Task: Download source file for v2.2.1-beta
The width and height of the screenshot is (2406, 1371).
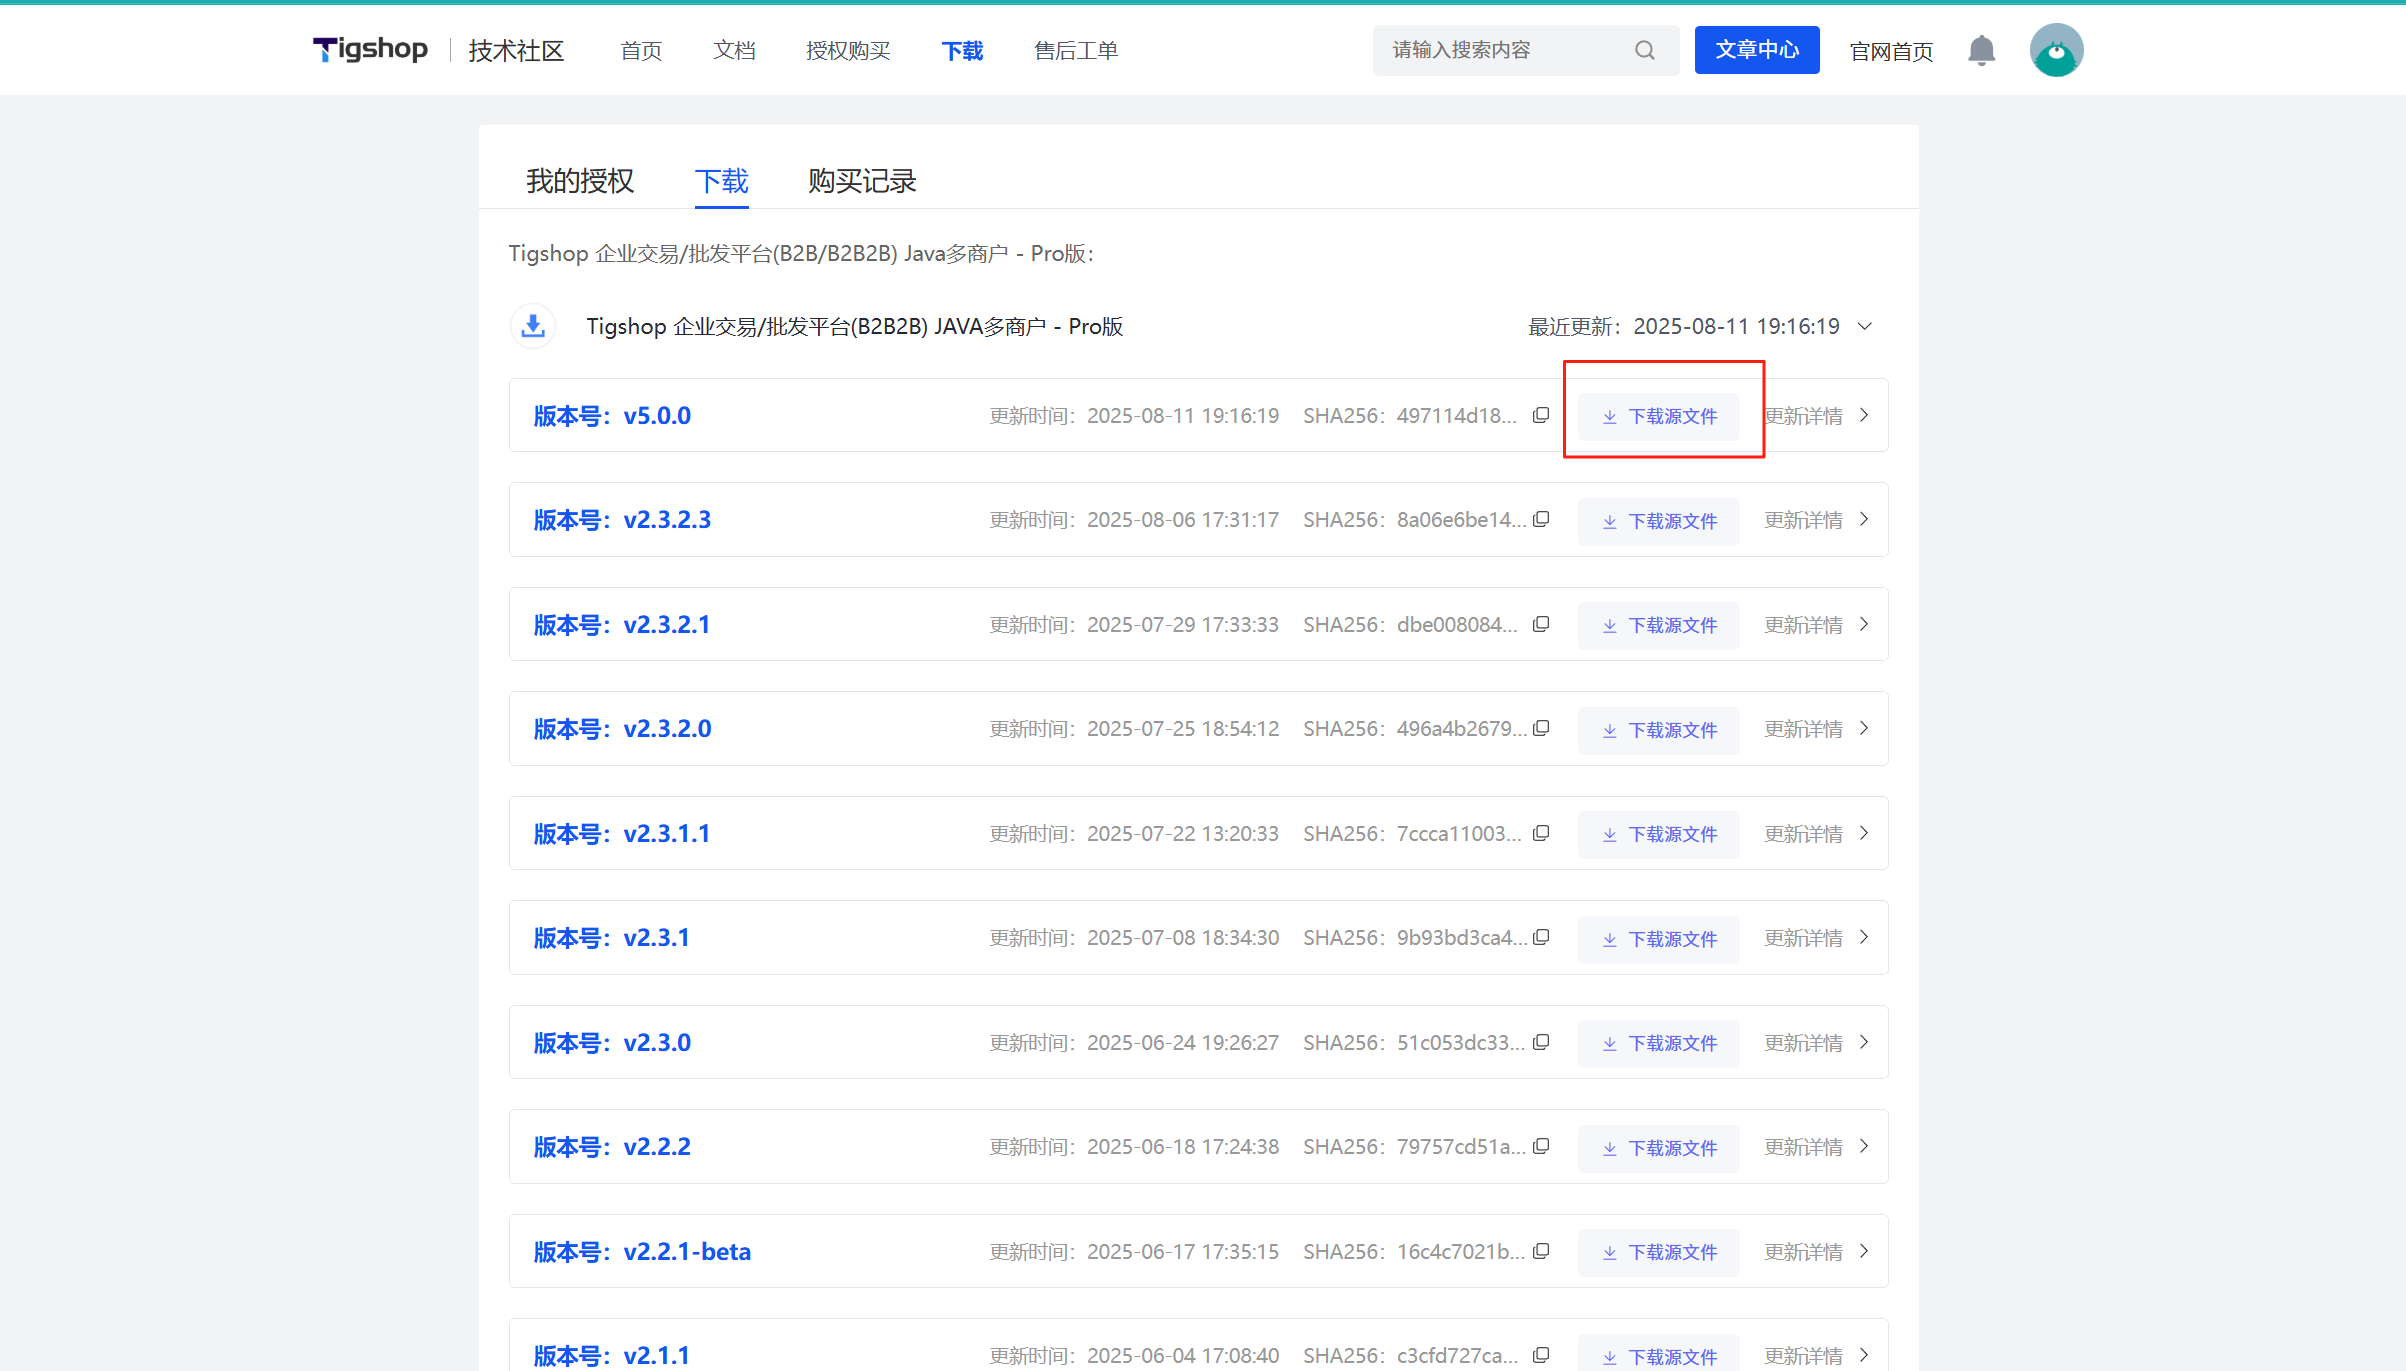Action: pos(1658,1252)
